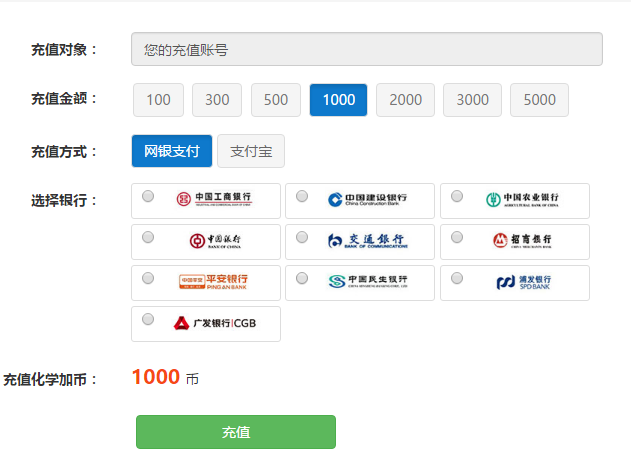Image resolution: width=631 pixels, height=471 pixels.
Task: Click the Ping An Bank logo
Action: pyautogui.click(x=214, y=282)
